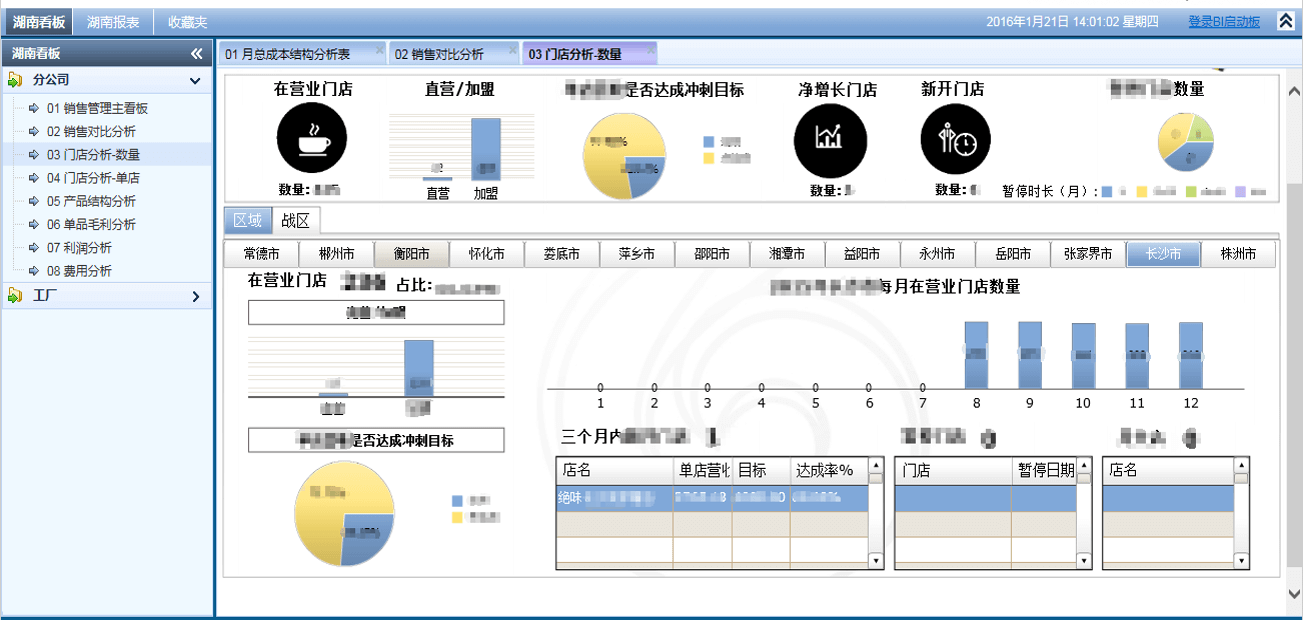Screen dimensions: 1303x620
Task: Close the 01 月总成本结构分析表 tab
Action: pyautogui.click(x=379, y=49)
